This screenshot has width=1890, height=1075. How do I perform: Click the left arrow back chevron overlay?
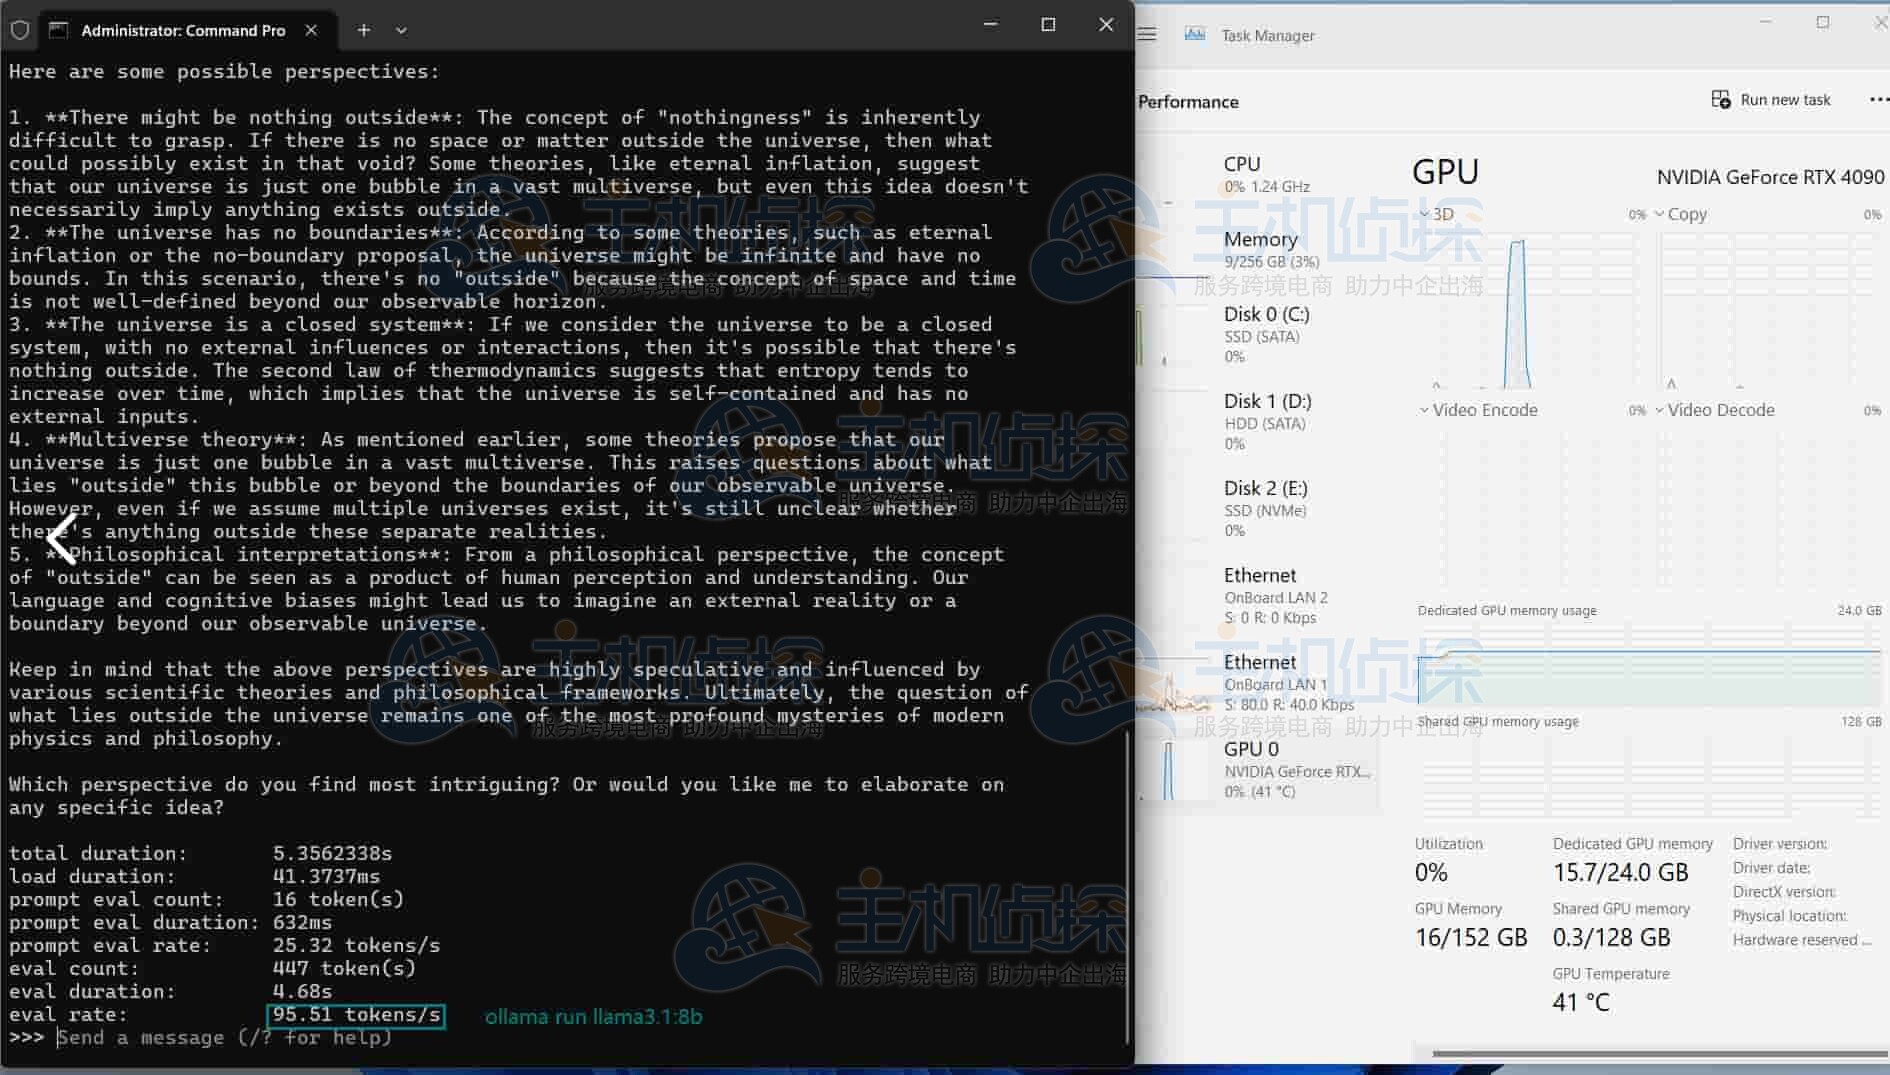[61, 540]
